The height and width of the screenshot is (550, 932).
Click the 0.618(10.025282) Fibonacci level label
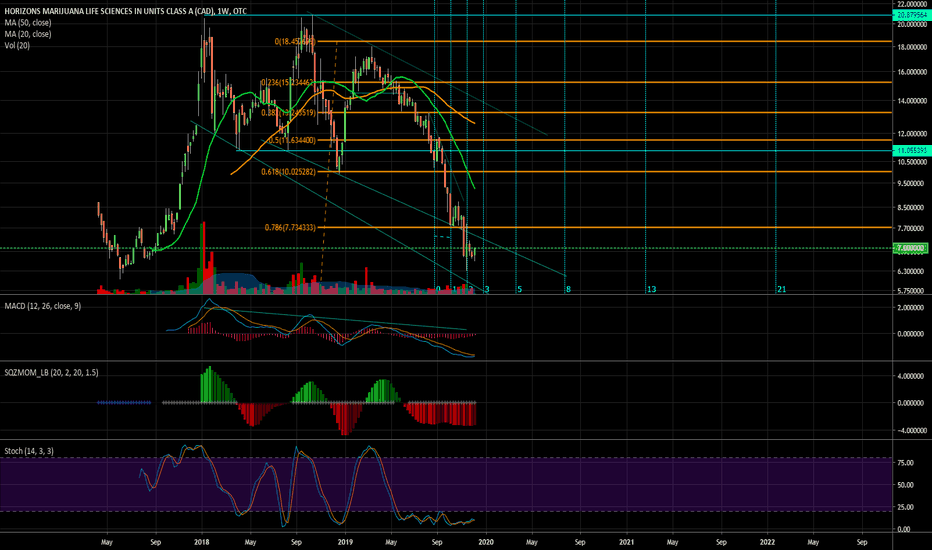[x=288, y=172]
